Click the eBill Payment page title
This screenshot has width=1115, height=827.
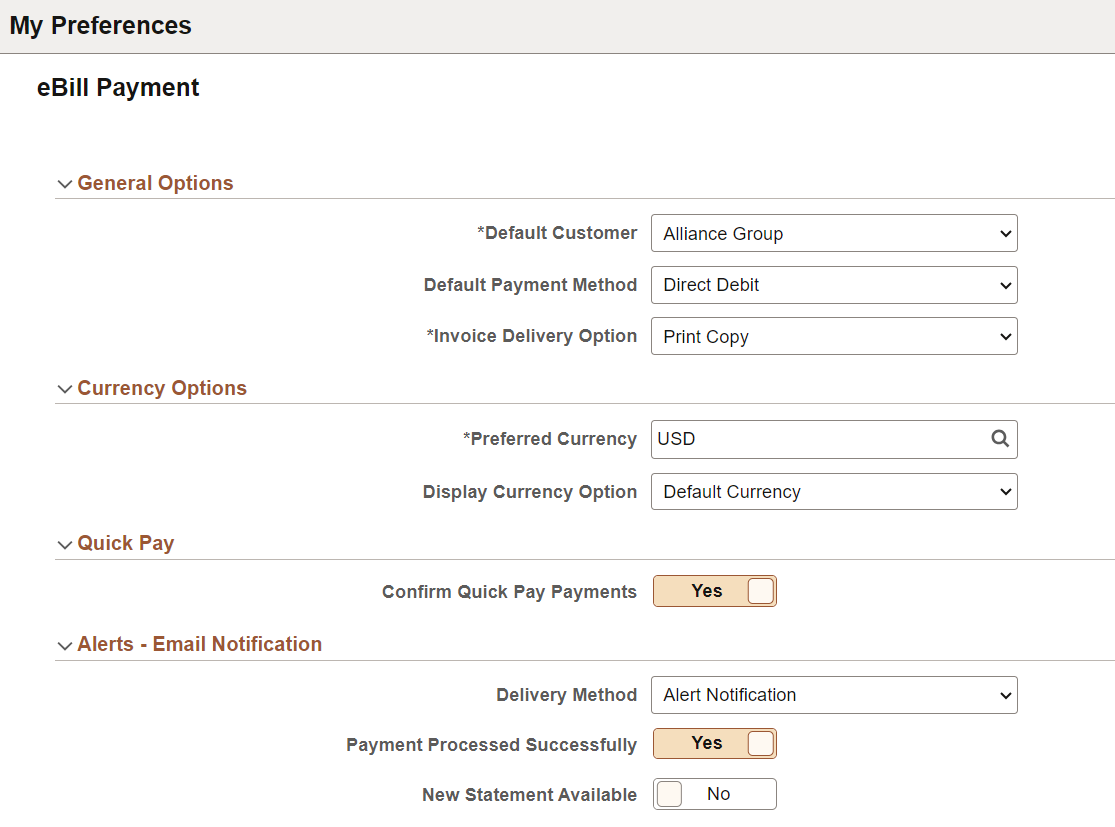(x=117, y=88)
